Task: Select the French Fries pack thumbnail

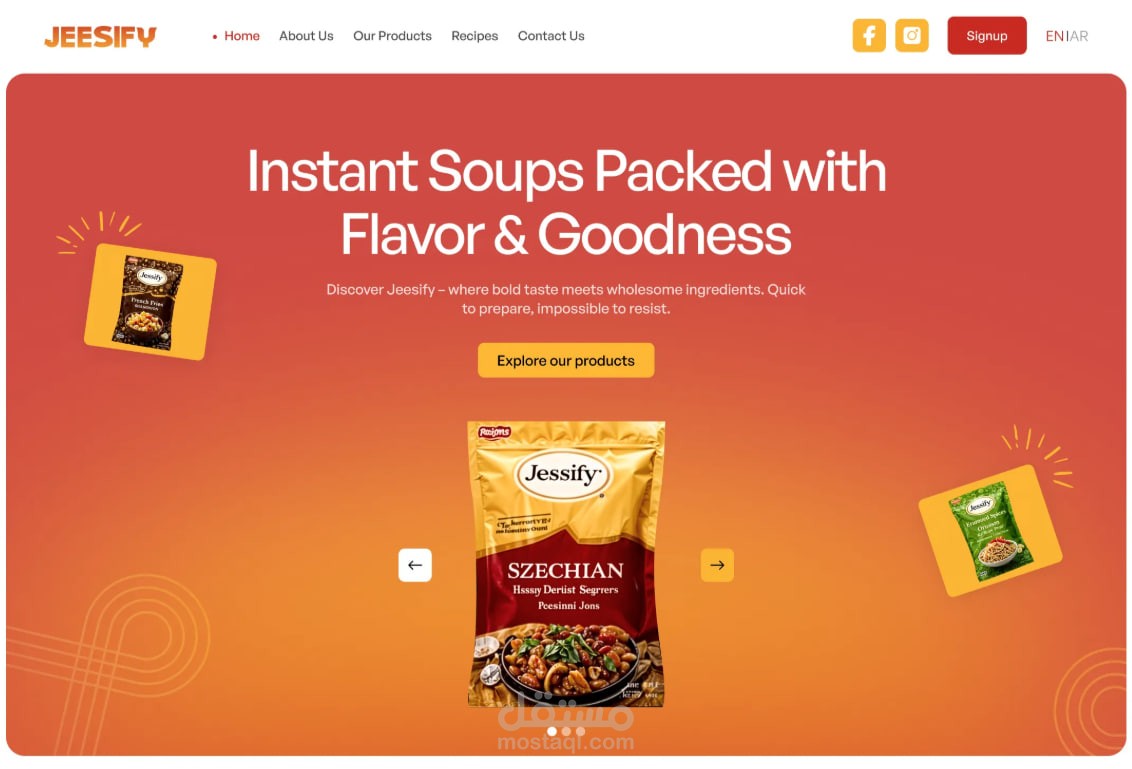Action: (150, 302)
